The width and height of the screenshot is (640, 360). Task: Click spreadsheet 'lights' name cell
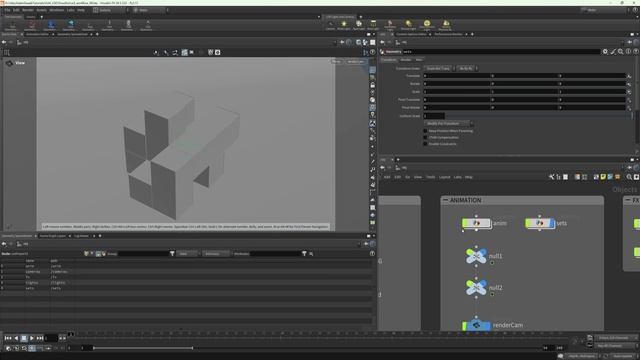tap(32, 282)
